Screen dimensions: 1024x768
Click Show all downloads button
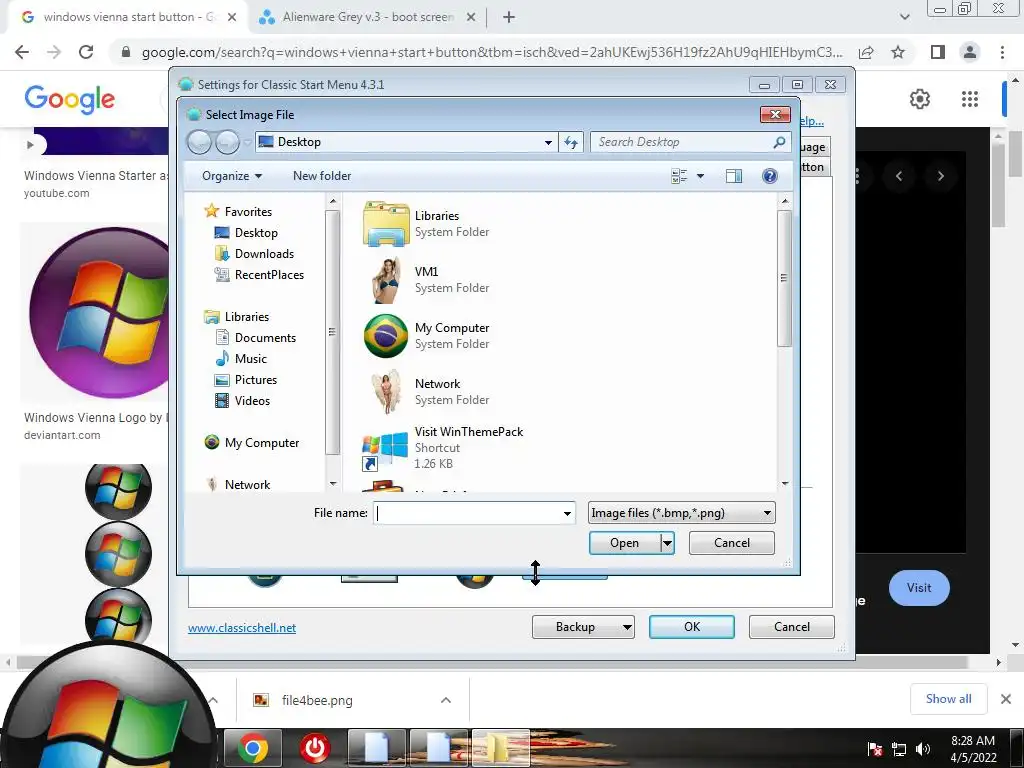(948, 699)
